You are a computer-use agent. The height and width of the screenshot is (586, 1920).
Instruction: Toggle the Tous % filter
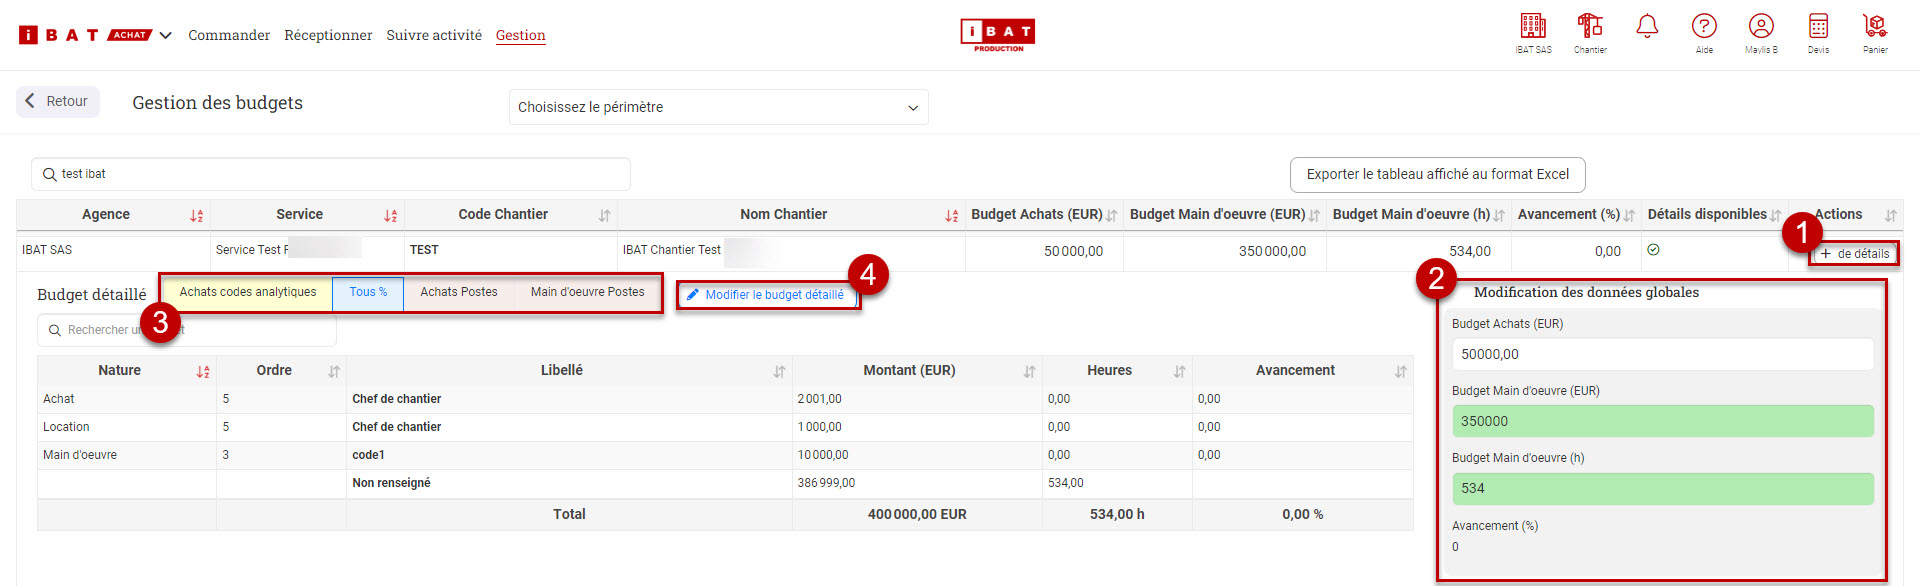pyautogui.click(x=368, y=293)
